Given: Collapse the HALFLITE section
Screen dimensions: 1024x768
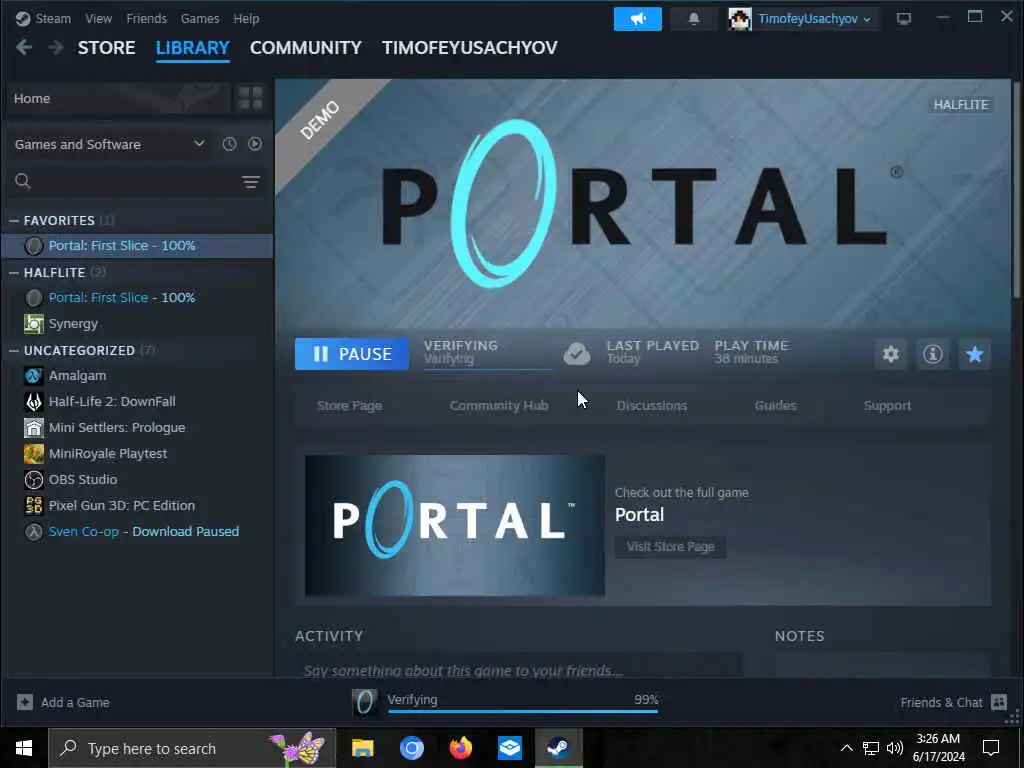Looking at the screenshot, I should pos(14,272).
